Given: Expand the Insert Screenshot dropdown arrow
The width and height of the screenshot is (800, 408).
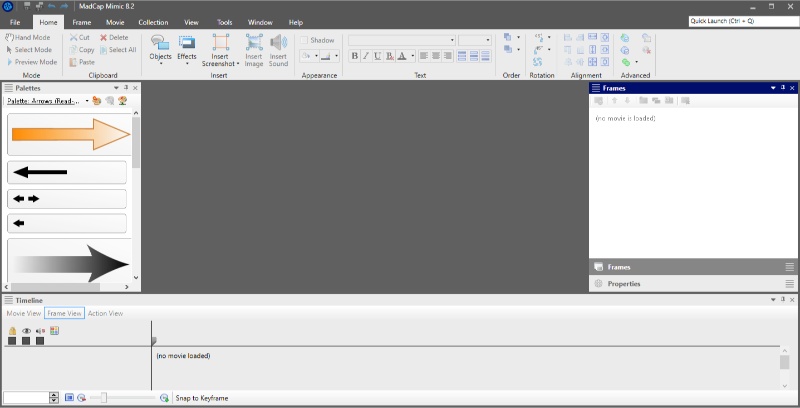Looking at the screenshot, I should [238, 64].
